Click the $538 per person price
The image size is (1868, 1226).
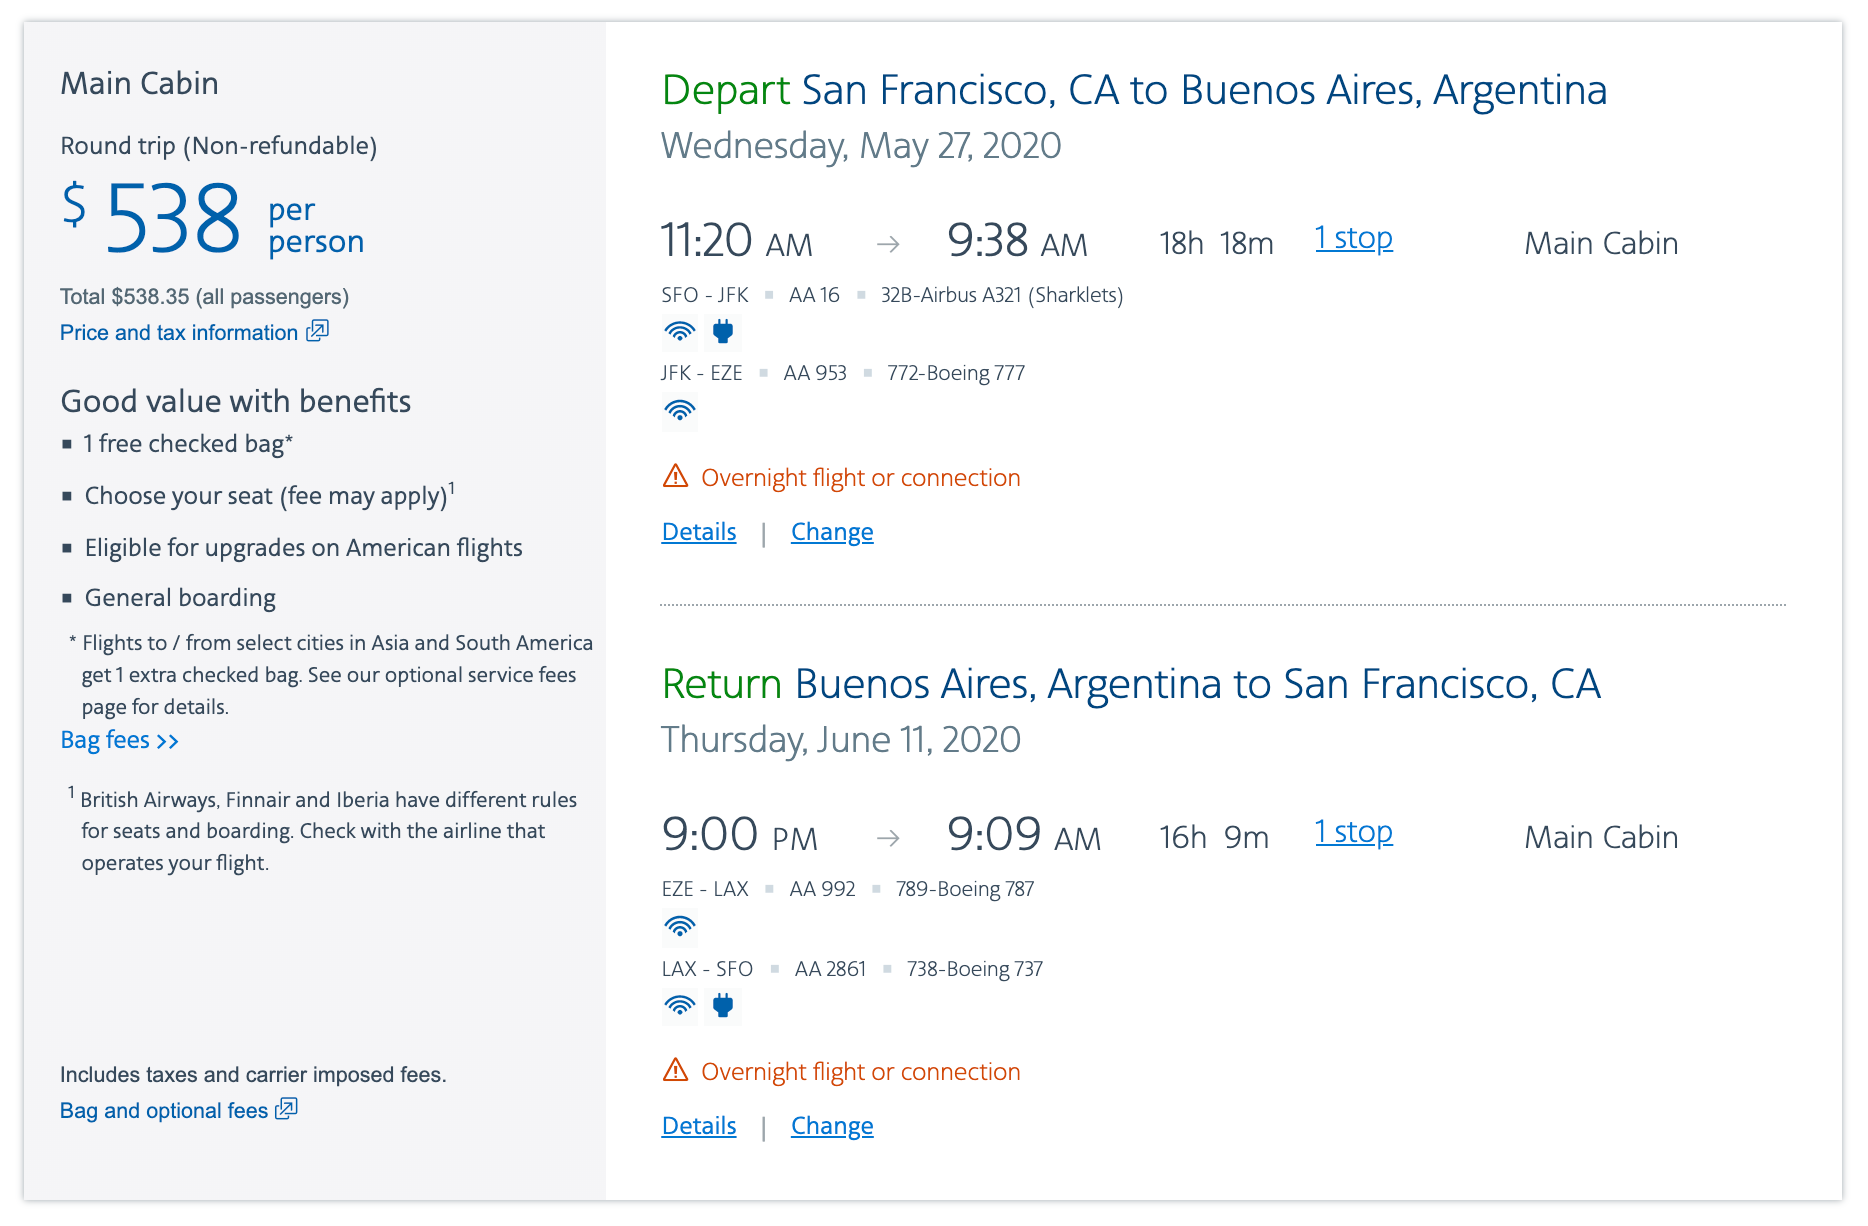pos(173,218)
